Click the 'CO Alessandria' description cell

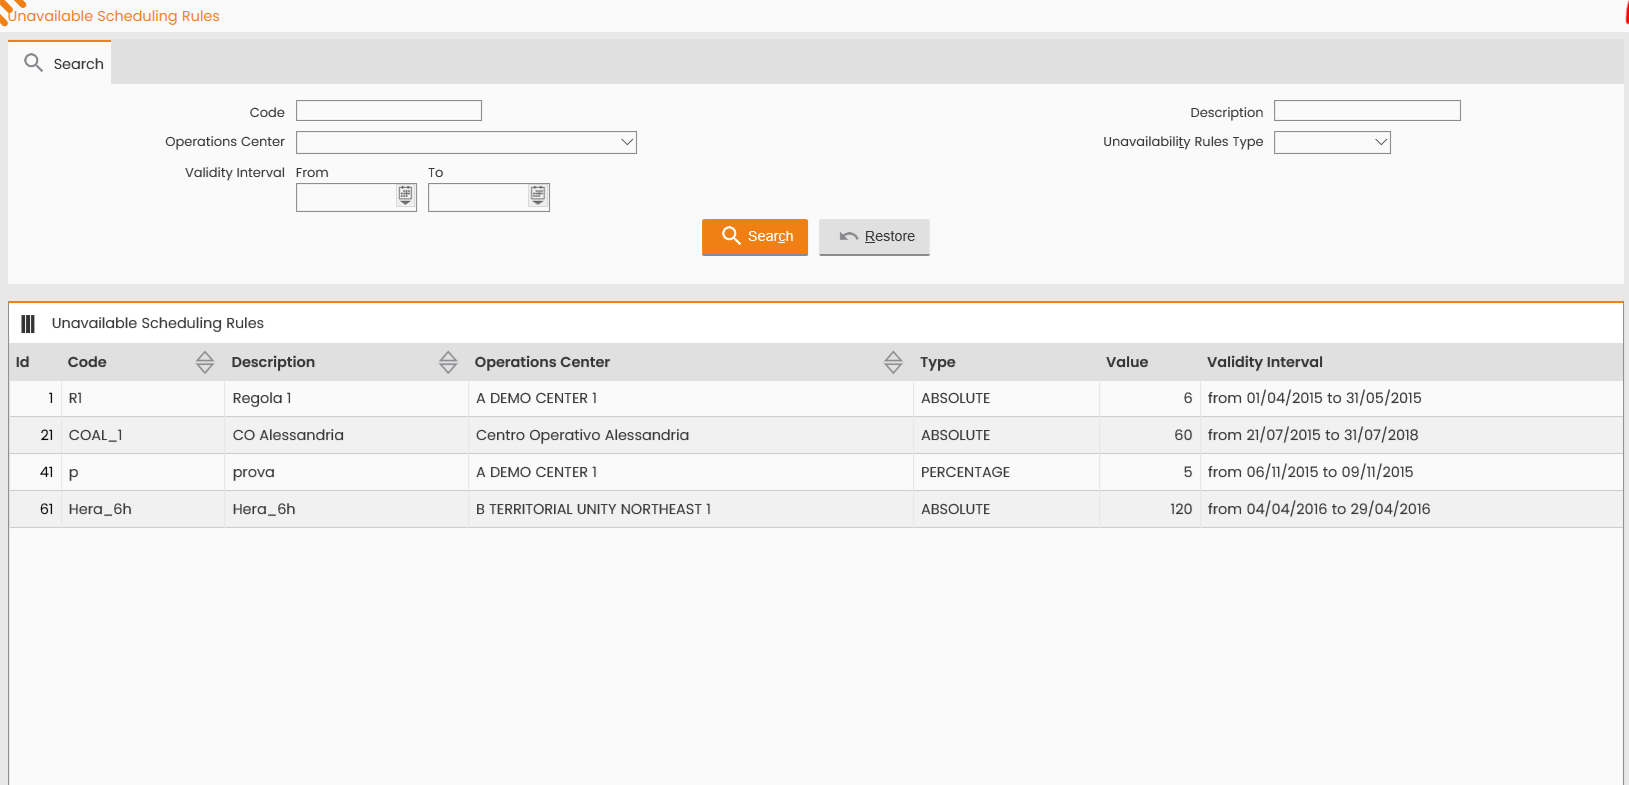click(x=347, y=435)
